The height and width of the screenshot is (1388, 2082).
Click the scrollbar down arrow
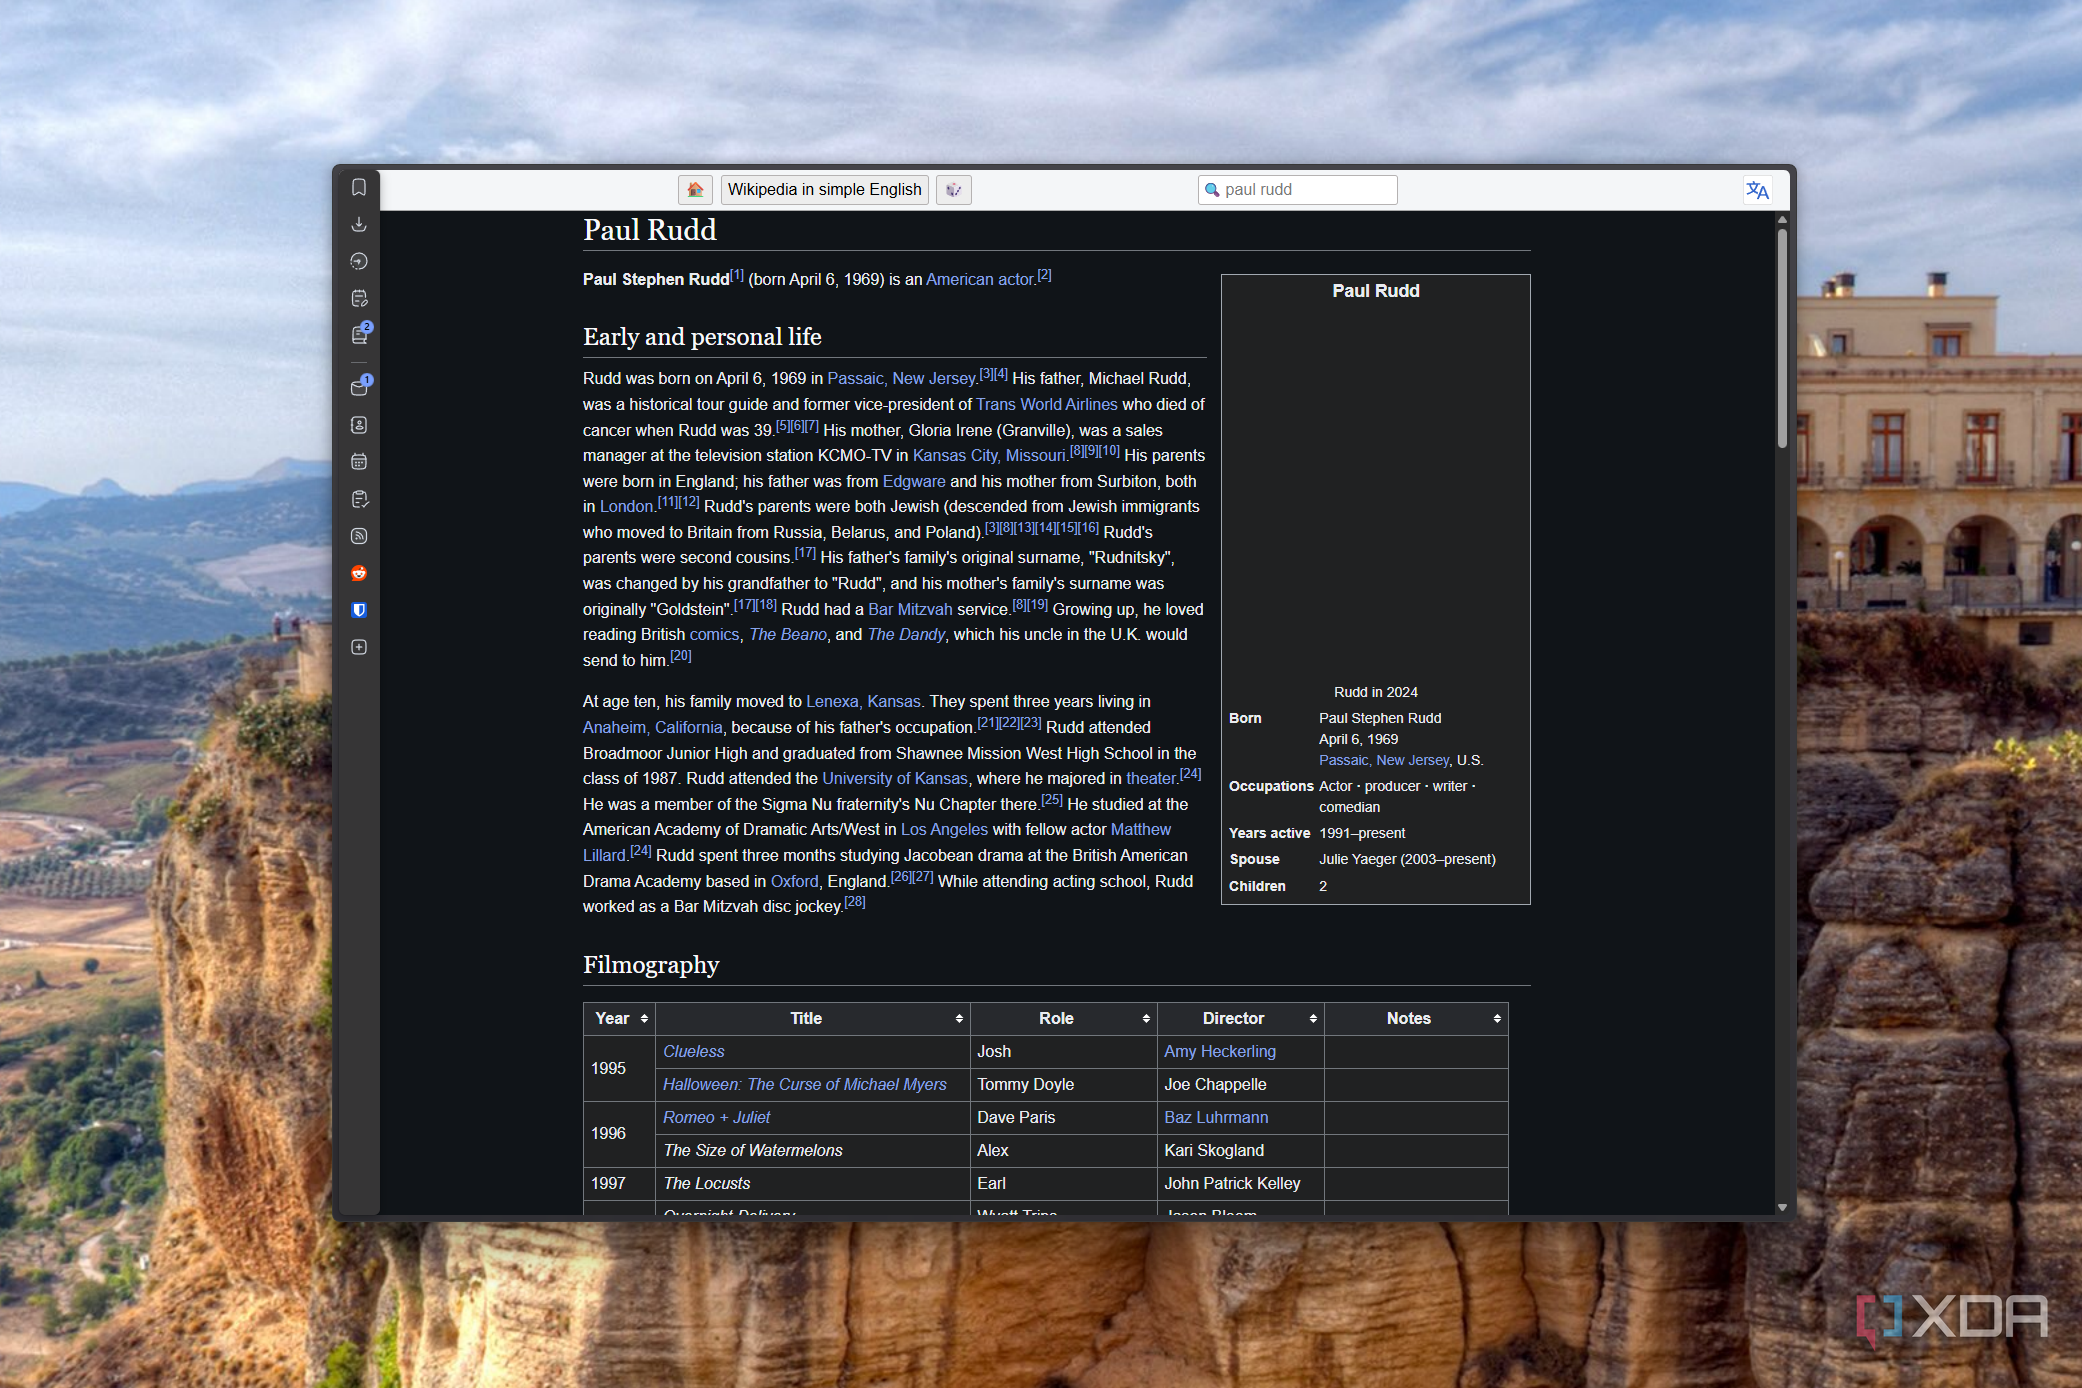coord(1782,1207)
